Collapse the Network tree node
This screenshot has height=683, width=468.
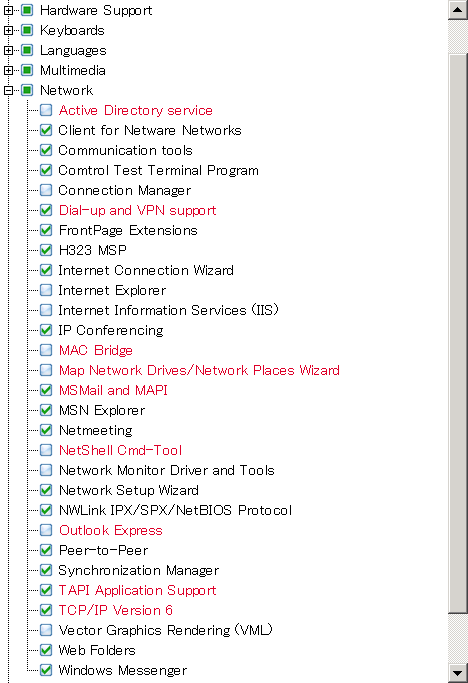(8, 90)
